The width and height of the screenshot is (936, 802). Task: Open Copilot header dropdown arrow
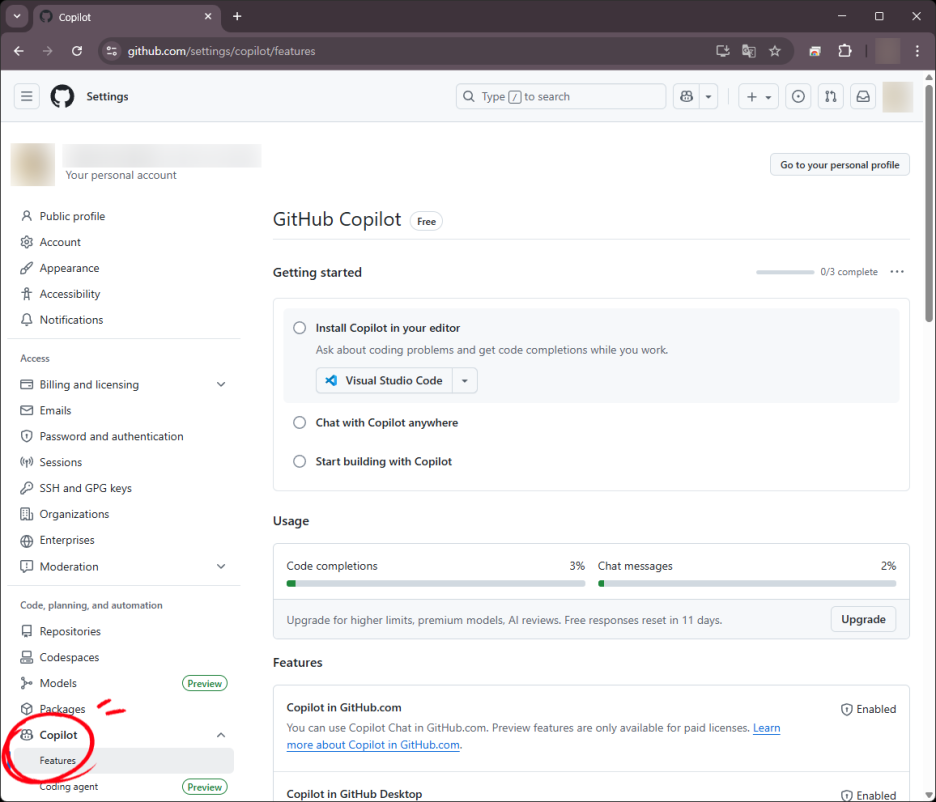[709, 96]
